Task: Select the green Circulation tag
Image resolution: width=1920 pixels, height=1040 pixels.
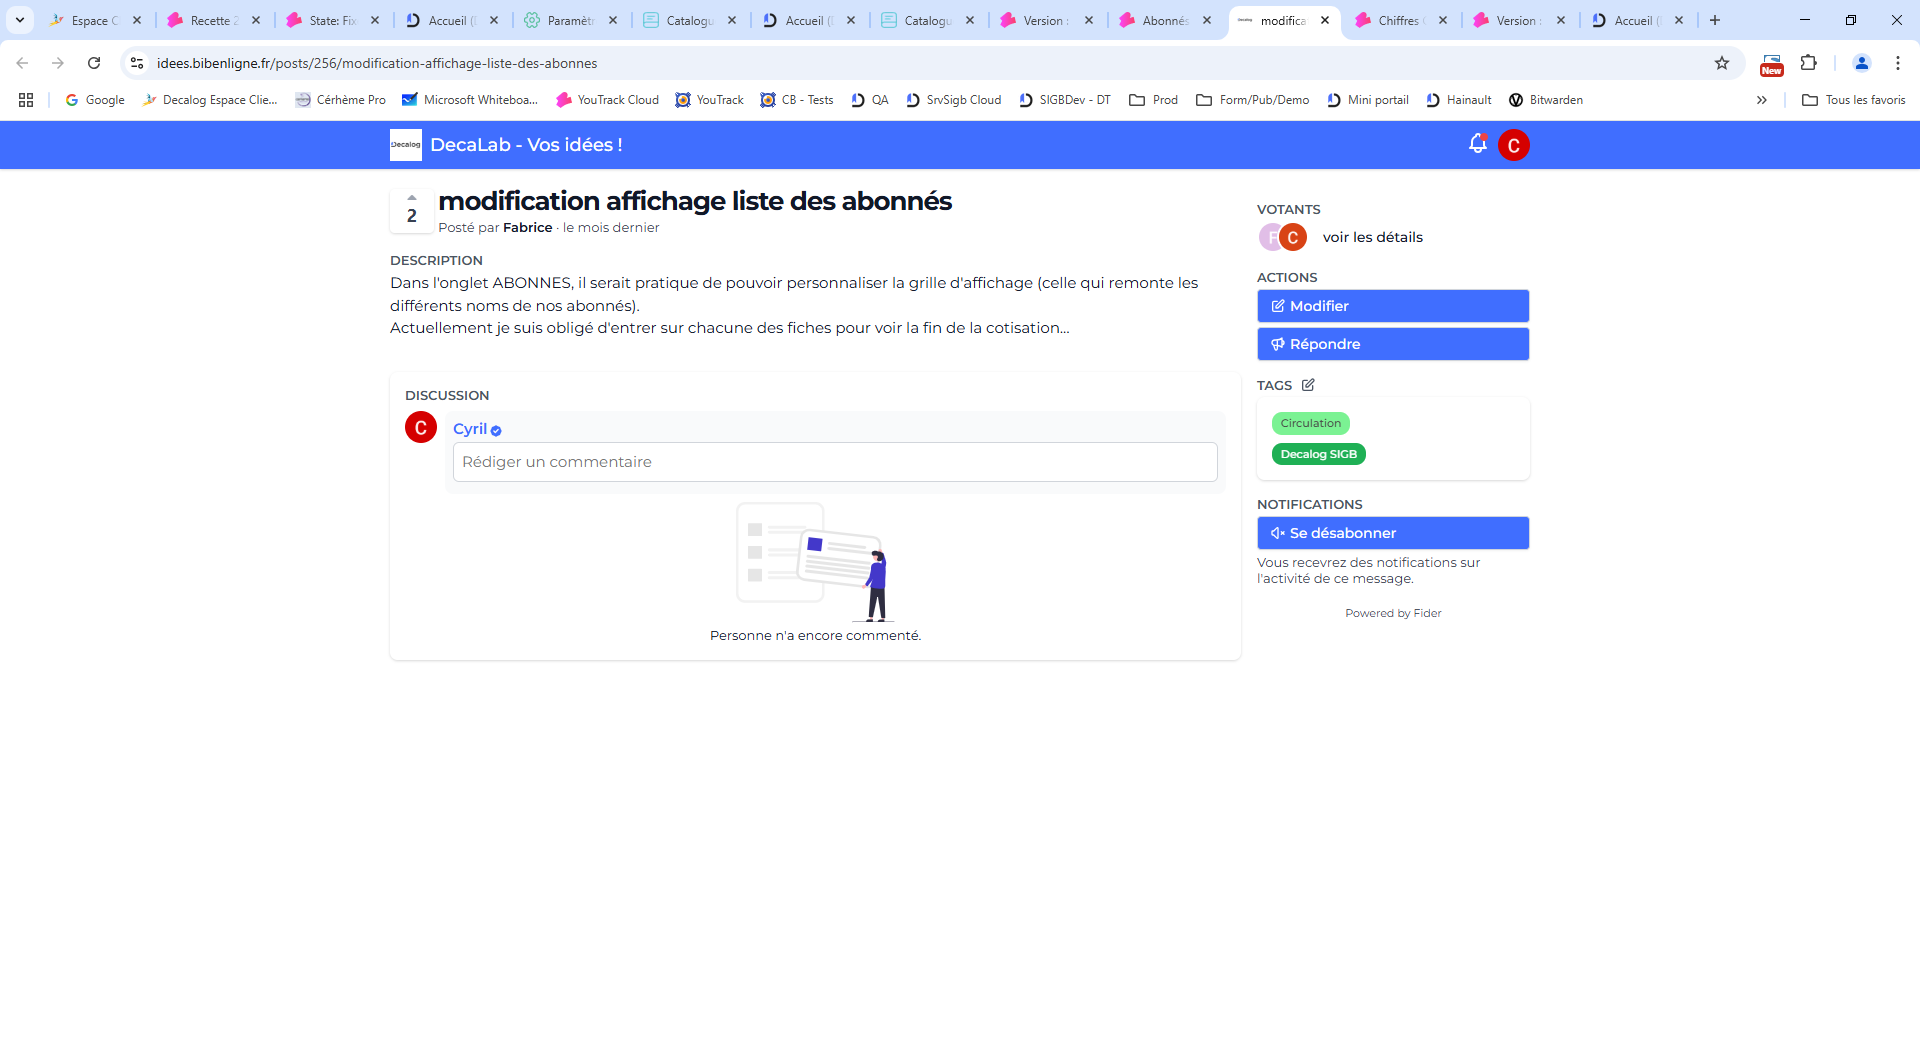Action: click(1310, 423)
